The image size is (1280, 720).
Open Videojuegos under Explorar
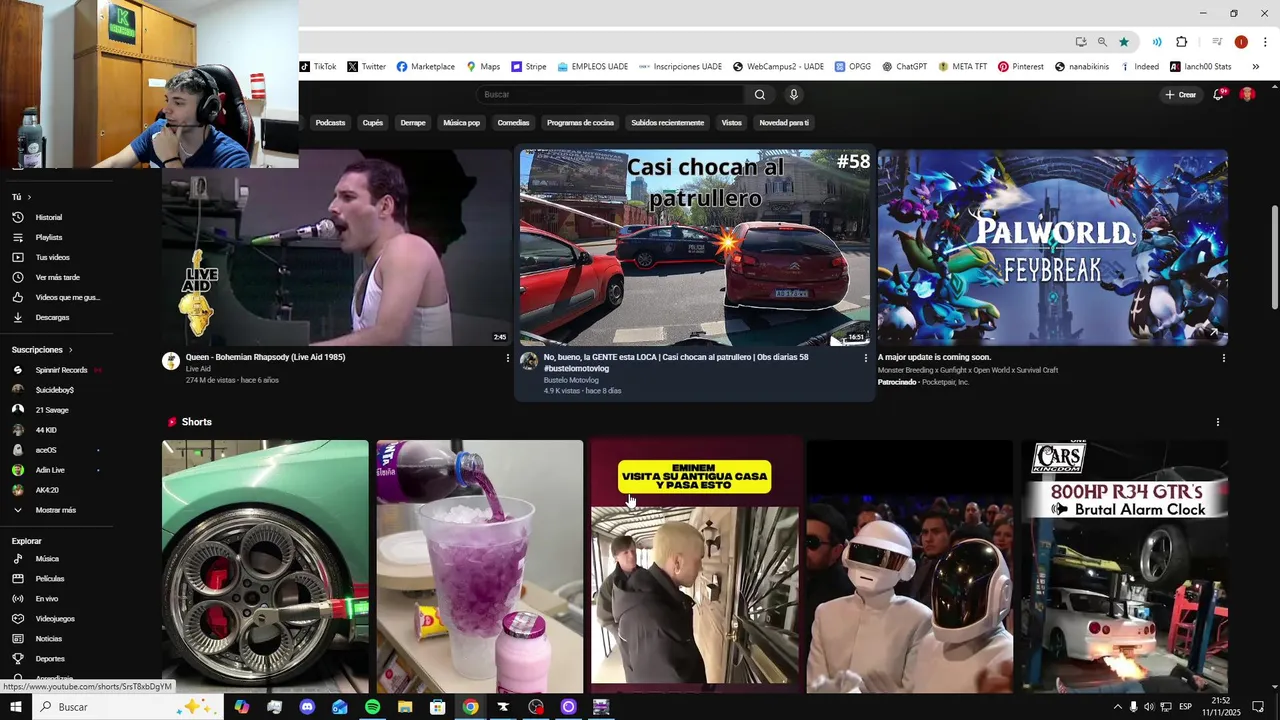56,619
